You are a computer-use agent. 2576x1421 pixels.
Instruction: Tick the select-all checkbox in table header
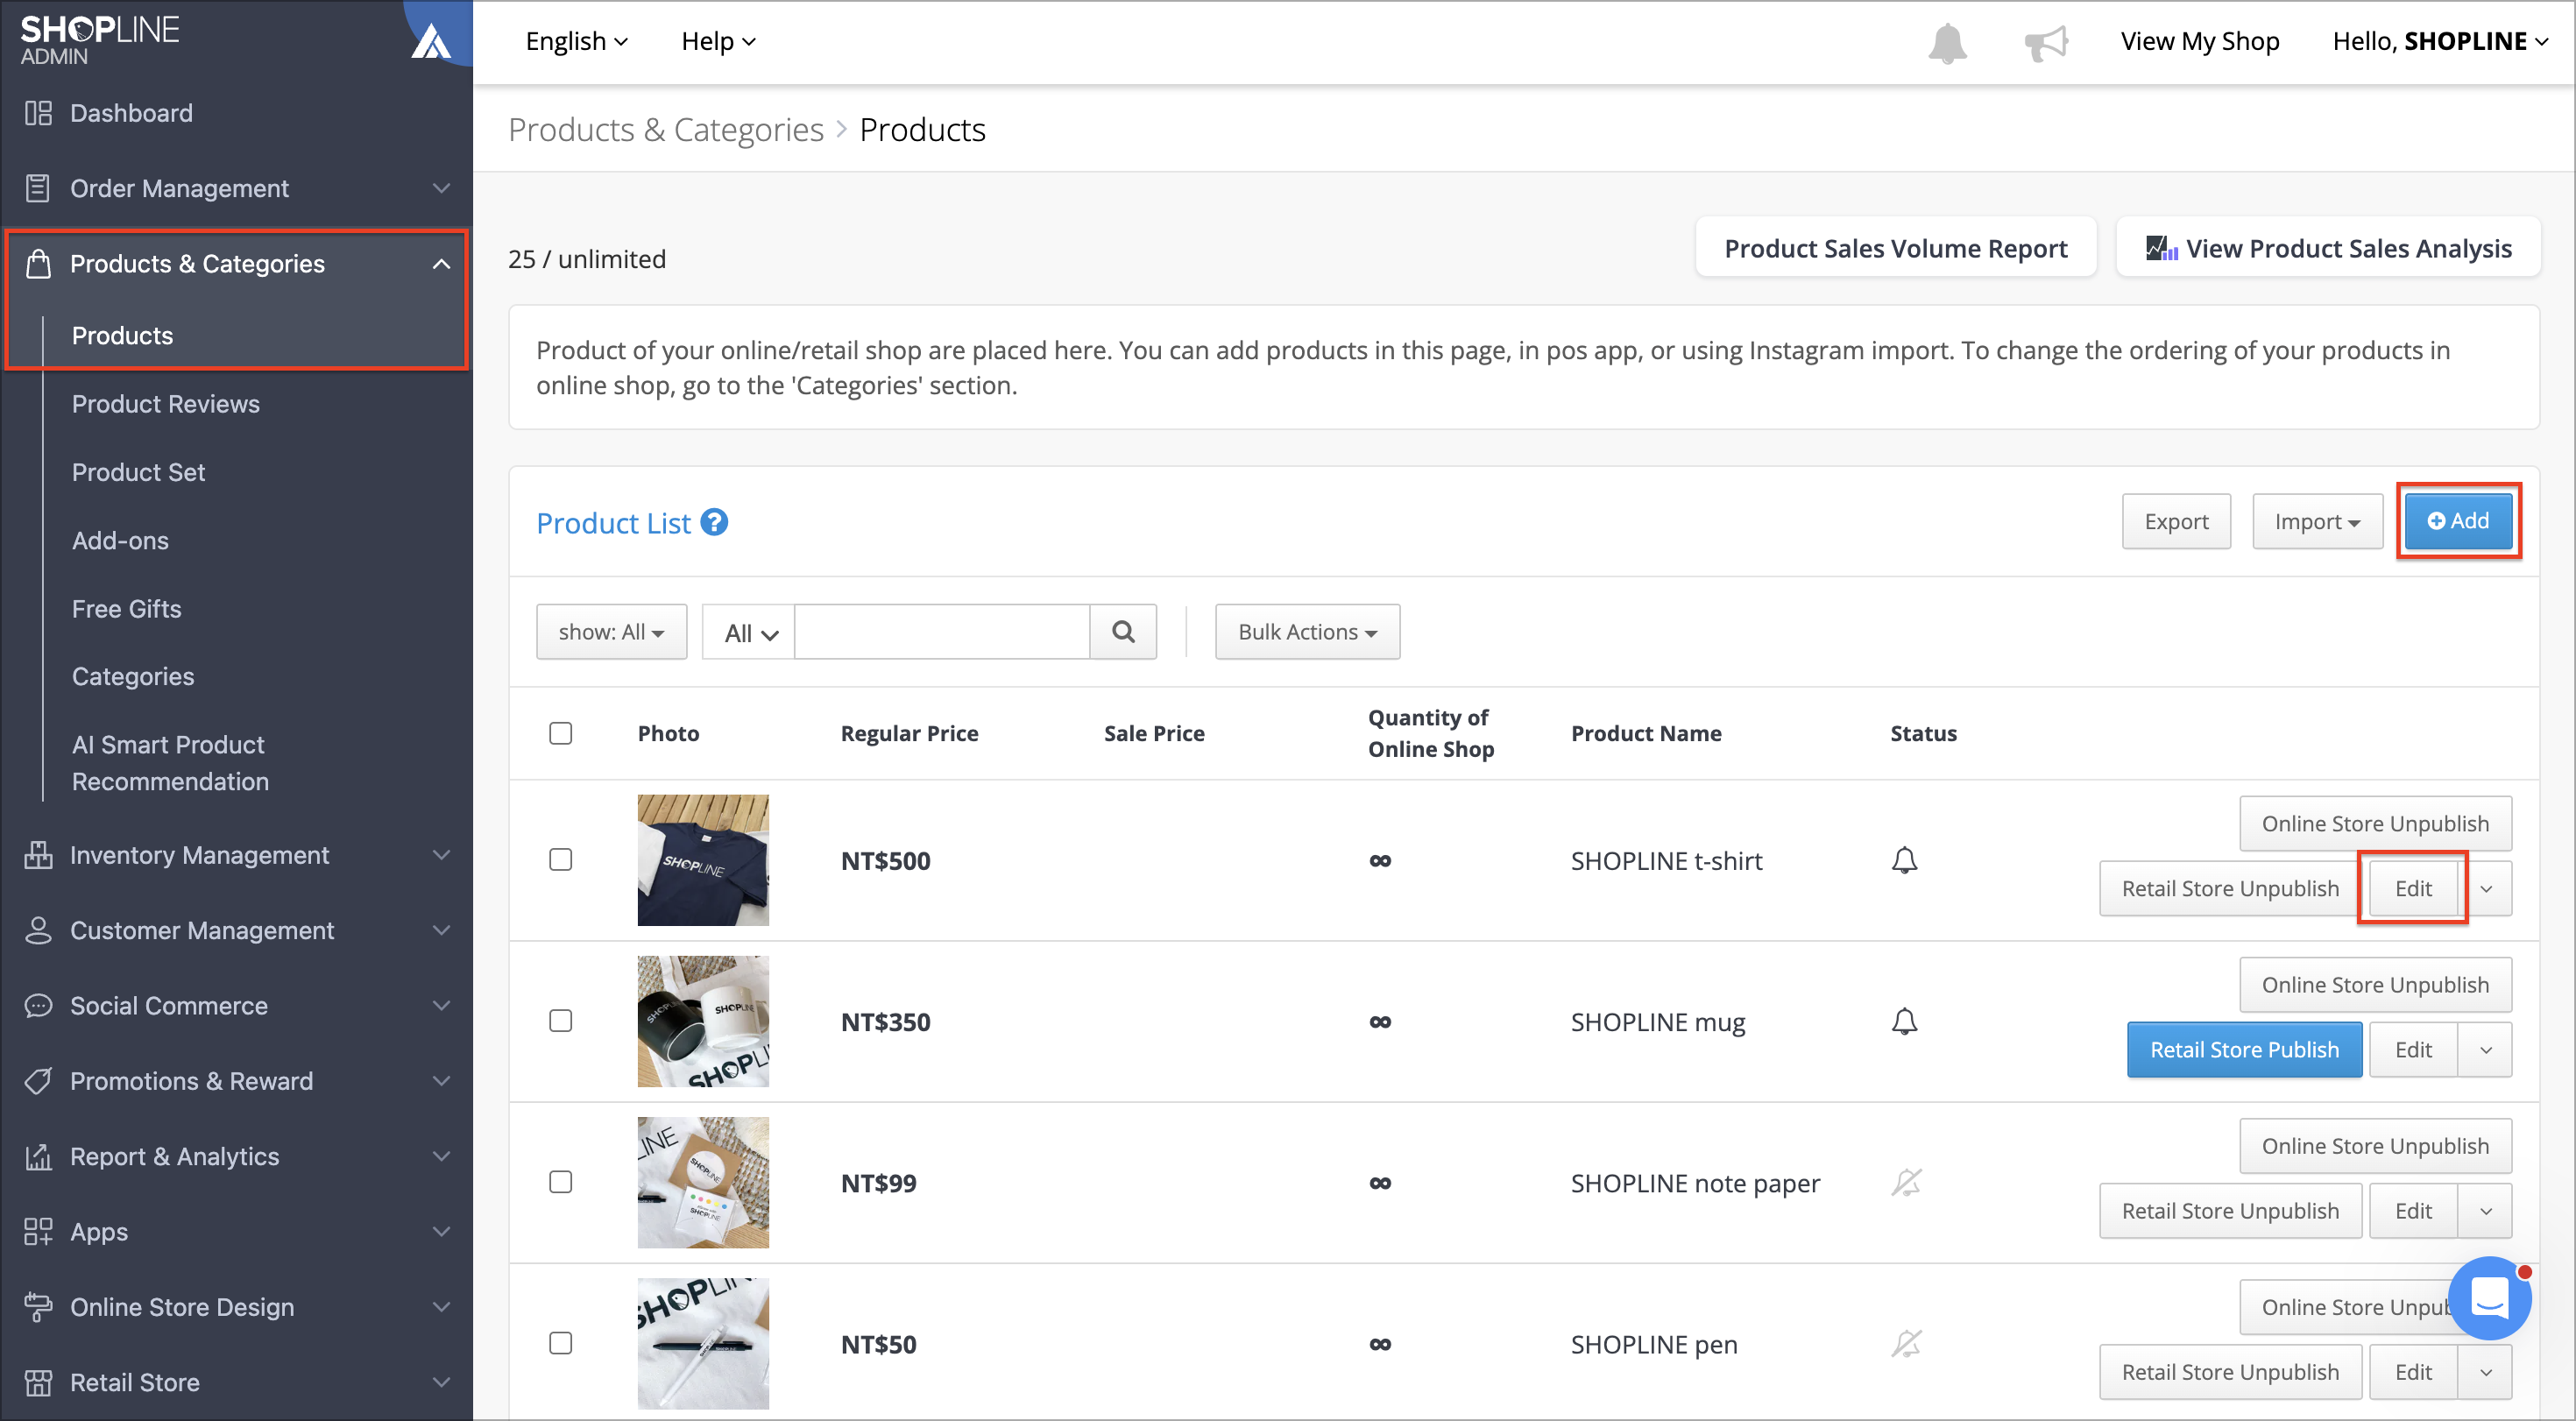[x=561, y=733]
